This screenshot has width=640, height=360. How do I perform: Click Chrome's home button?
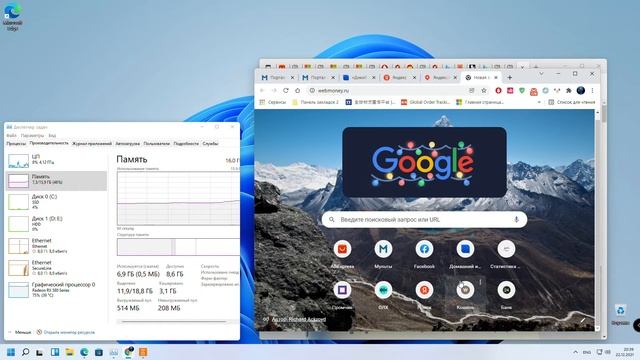pyautogui.click(x=298, y=91)
